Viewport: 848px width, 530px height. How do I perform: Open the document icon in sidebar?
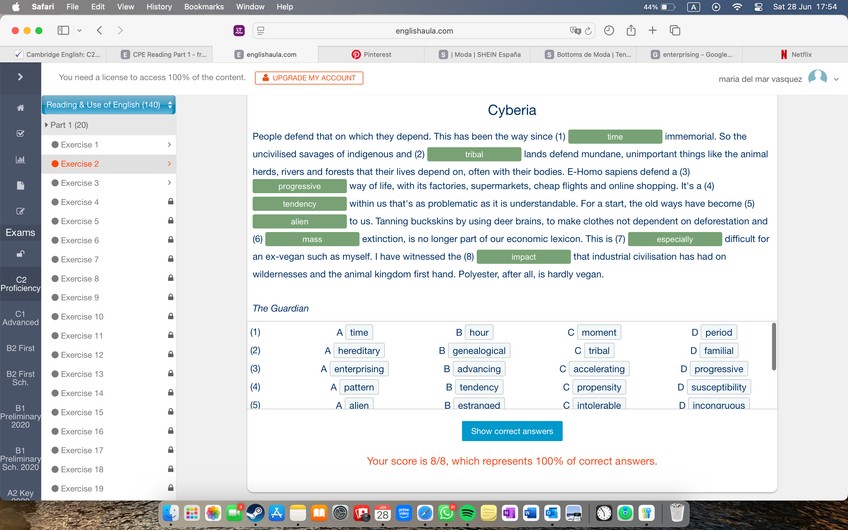20,186
